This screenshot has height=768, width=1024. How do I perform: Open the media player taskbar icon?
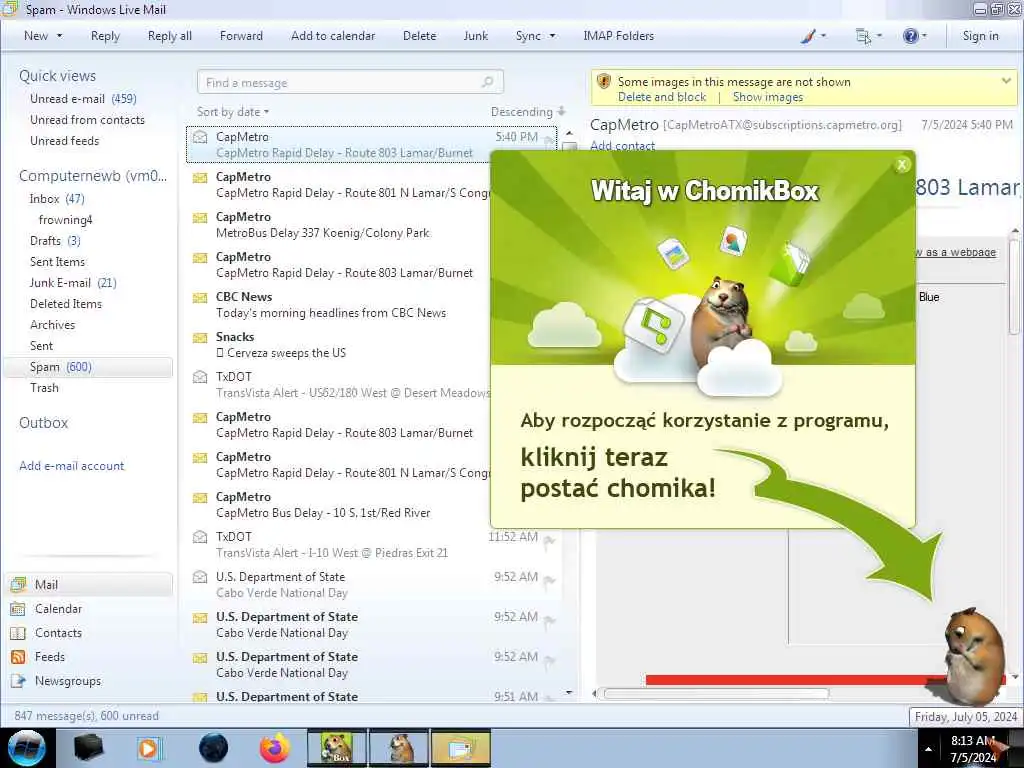(x=148, y=748)
